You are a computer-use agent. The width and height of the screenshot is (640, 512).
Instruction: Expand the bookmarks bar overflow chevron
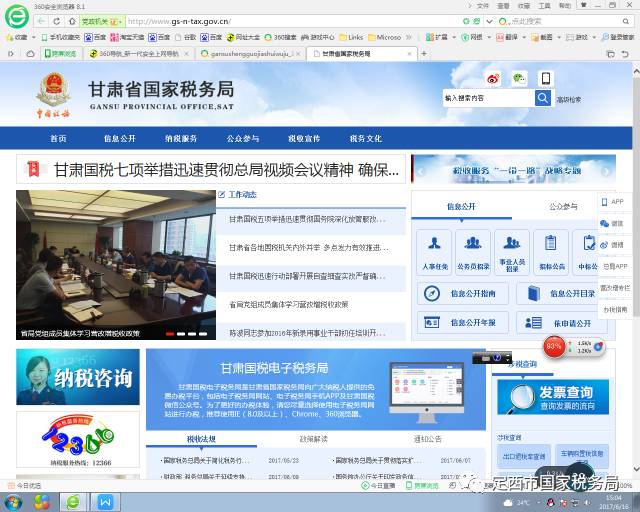[409, 37]
